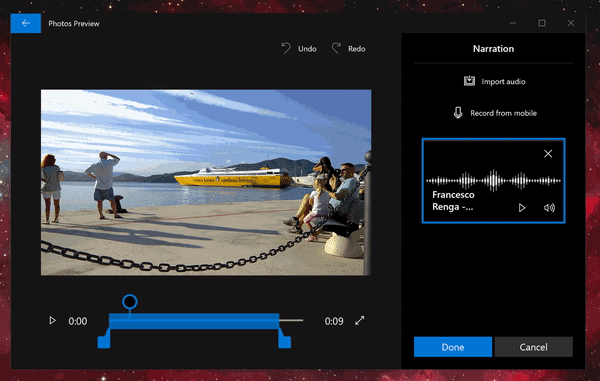600x381 pixels.
Task: Click the video preview image of the harbor
Action: pos(206,182)
